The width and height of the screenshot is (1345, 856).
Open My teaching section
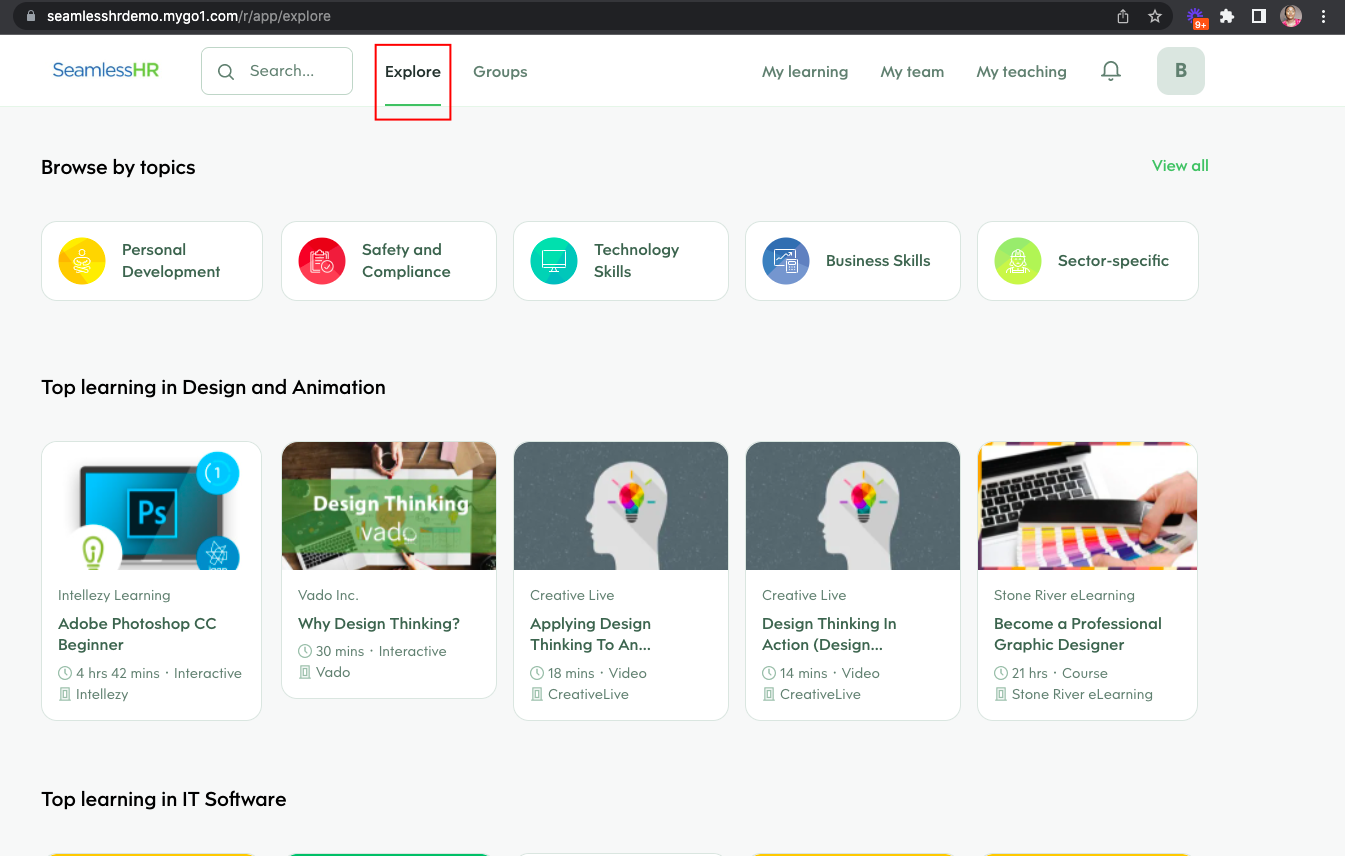[1021, 71]
